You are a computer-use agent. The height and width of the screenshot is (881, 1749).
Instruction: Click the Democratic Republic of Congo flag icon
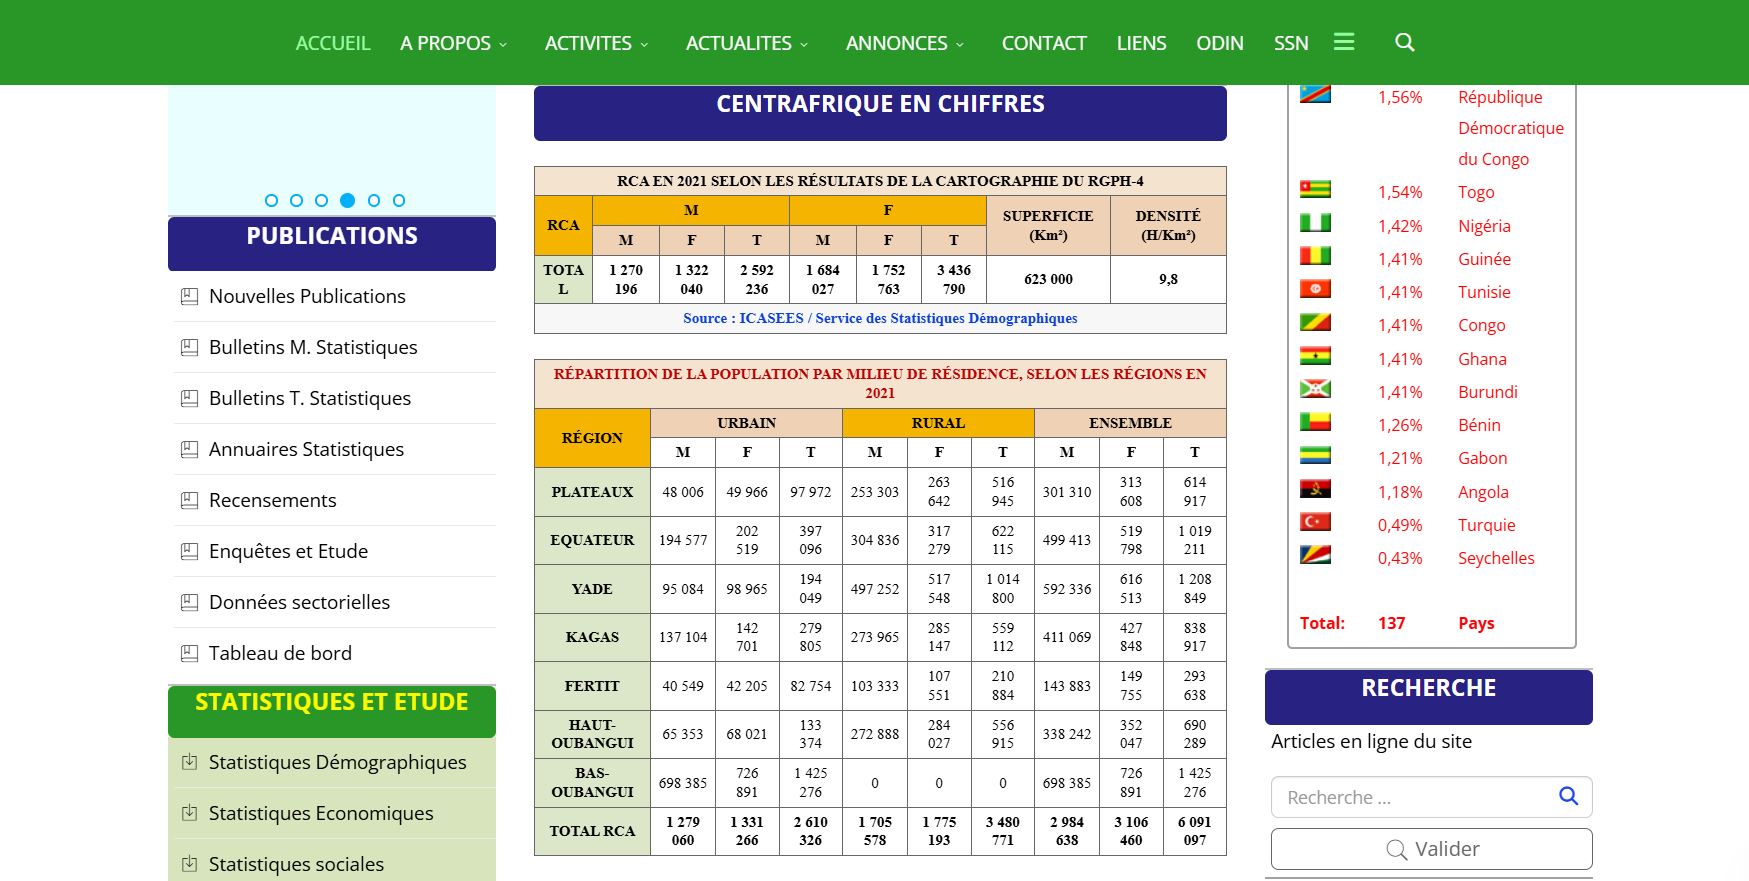click(1315, 95)
